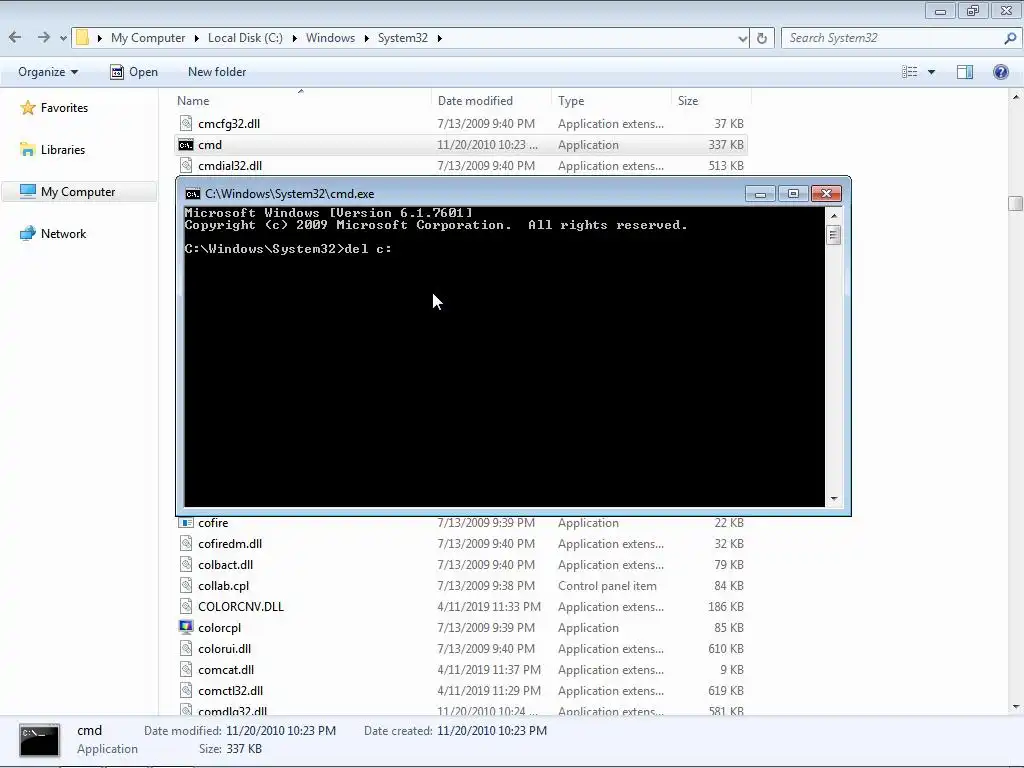
Task: Select the collab.cpl file
Action: [x=223, y=586]
